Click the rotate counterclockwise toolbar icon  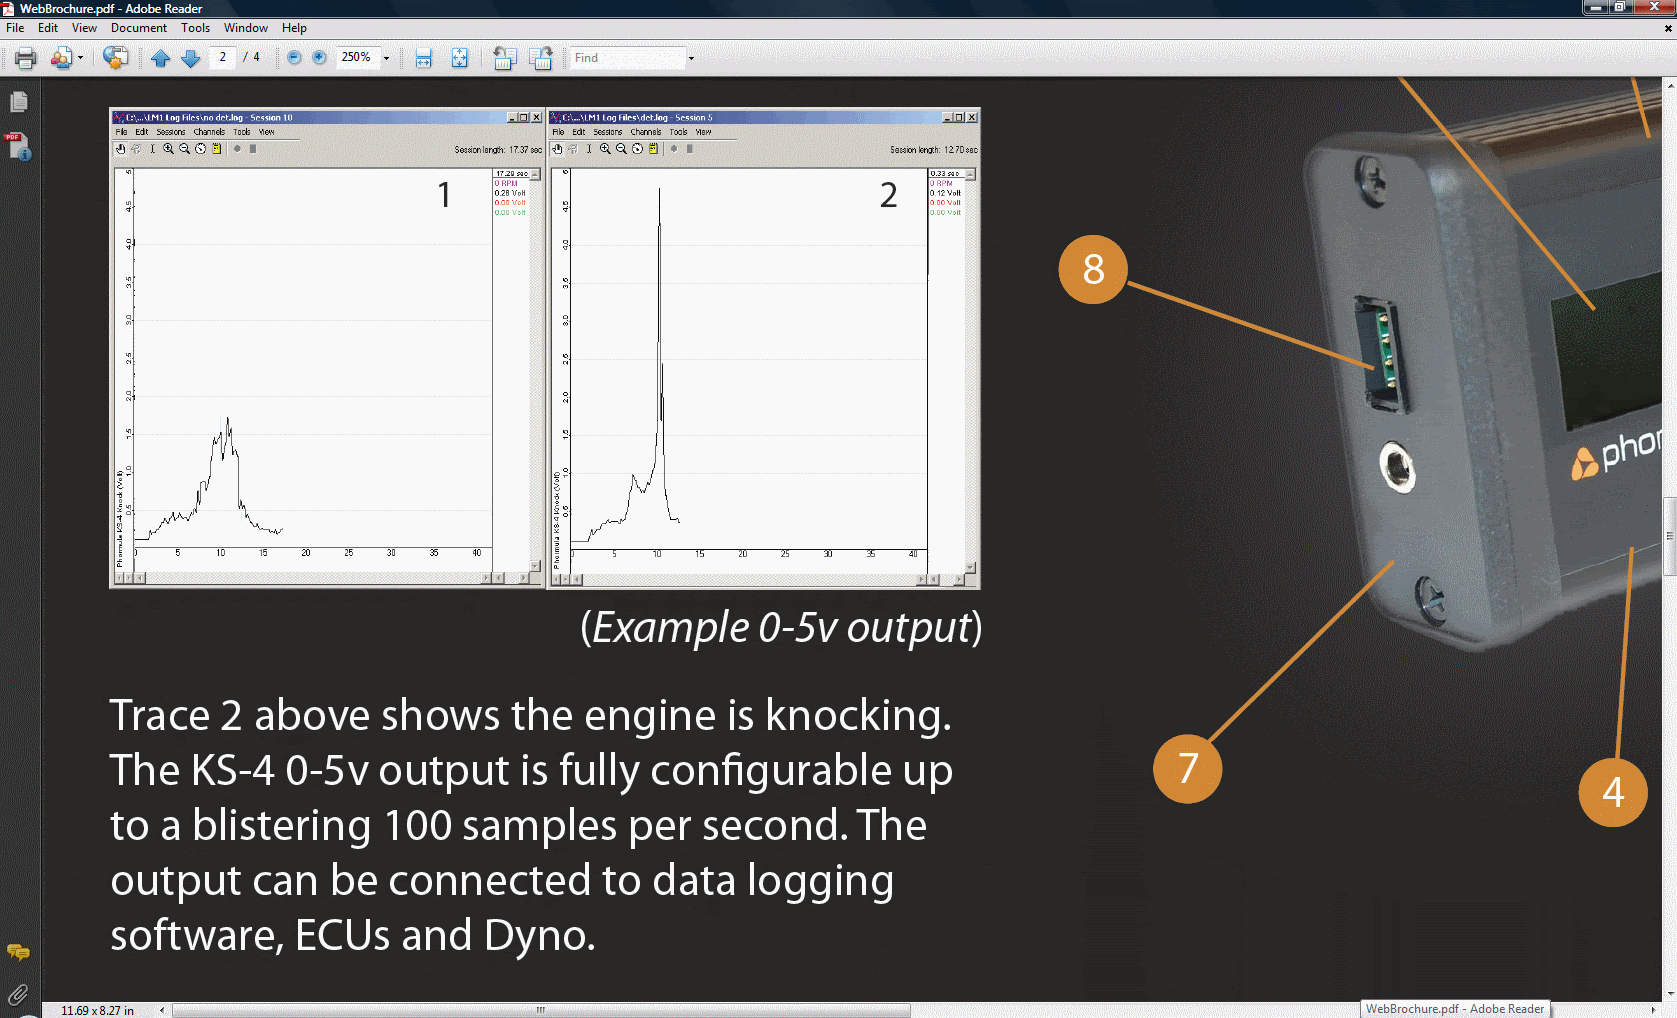pyautogui.click(x=505, y=58)
